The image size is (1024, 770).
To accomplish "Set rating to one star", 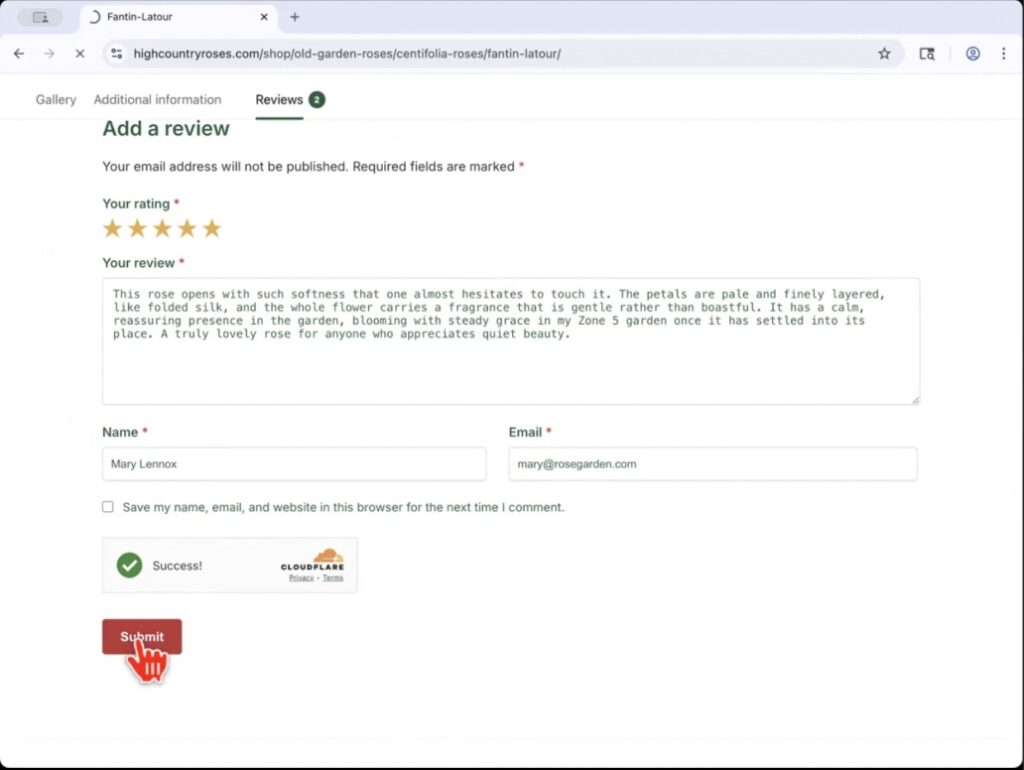I will pos(112,229).
